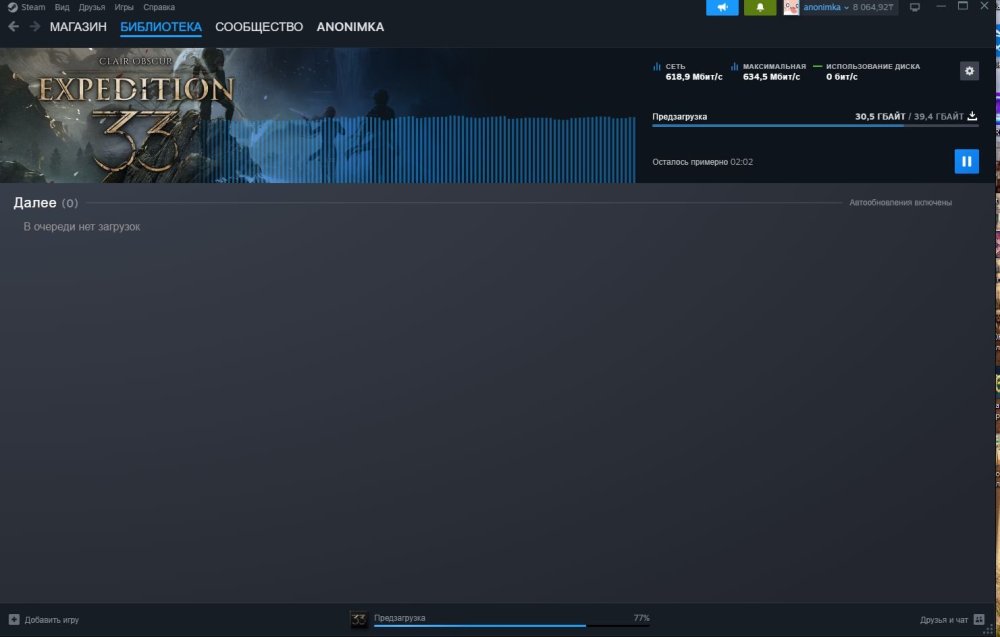Open download settings gear icon
The width and height of the screenshot is (1000, 637).
coord(969,71)
